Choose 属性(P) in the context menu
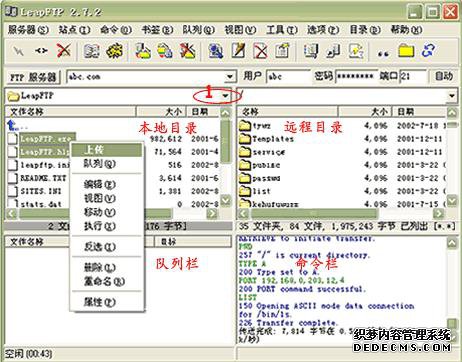 tap(107, 302)
